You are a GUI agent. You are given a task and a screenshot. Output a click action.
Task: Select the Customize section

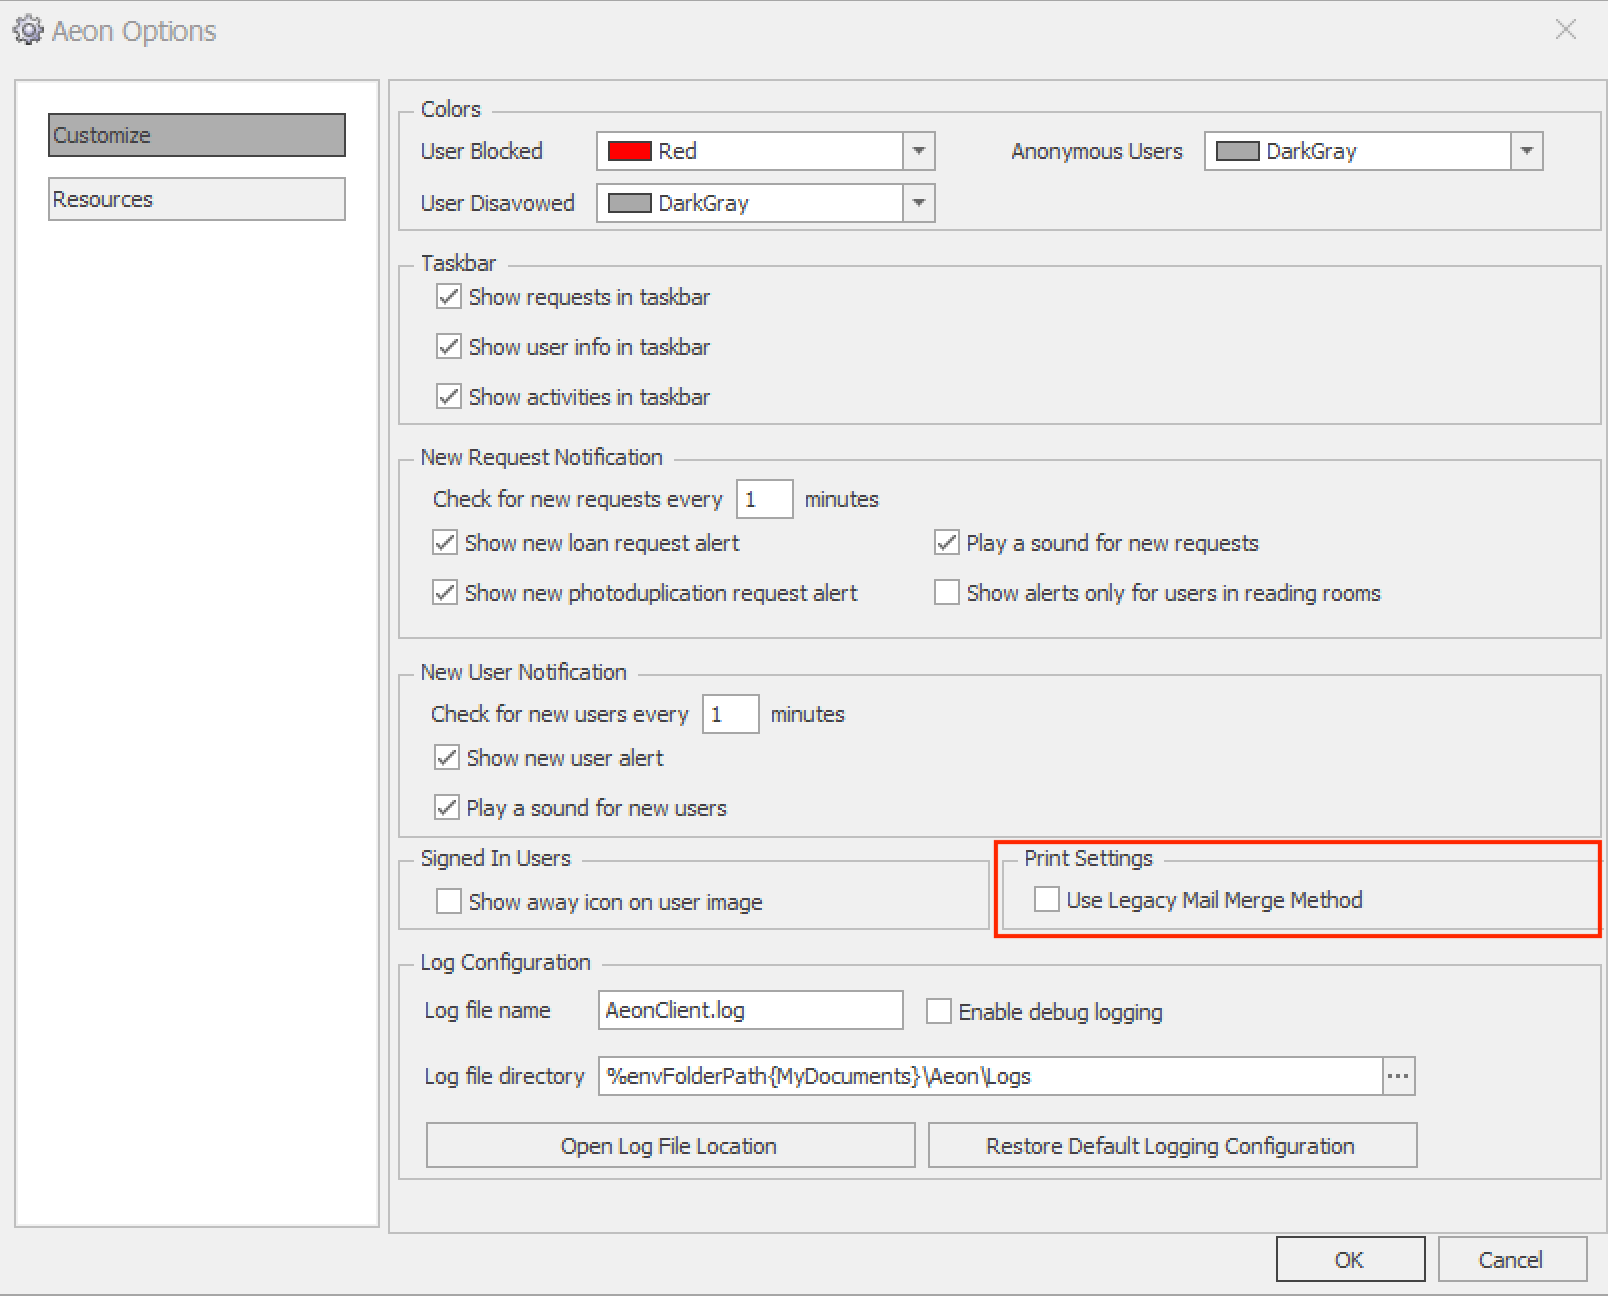[196, 135]
